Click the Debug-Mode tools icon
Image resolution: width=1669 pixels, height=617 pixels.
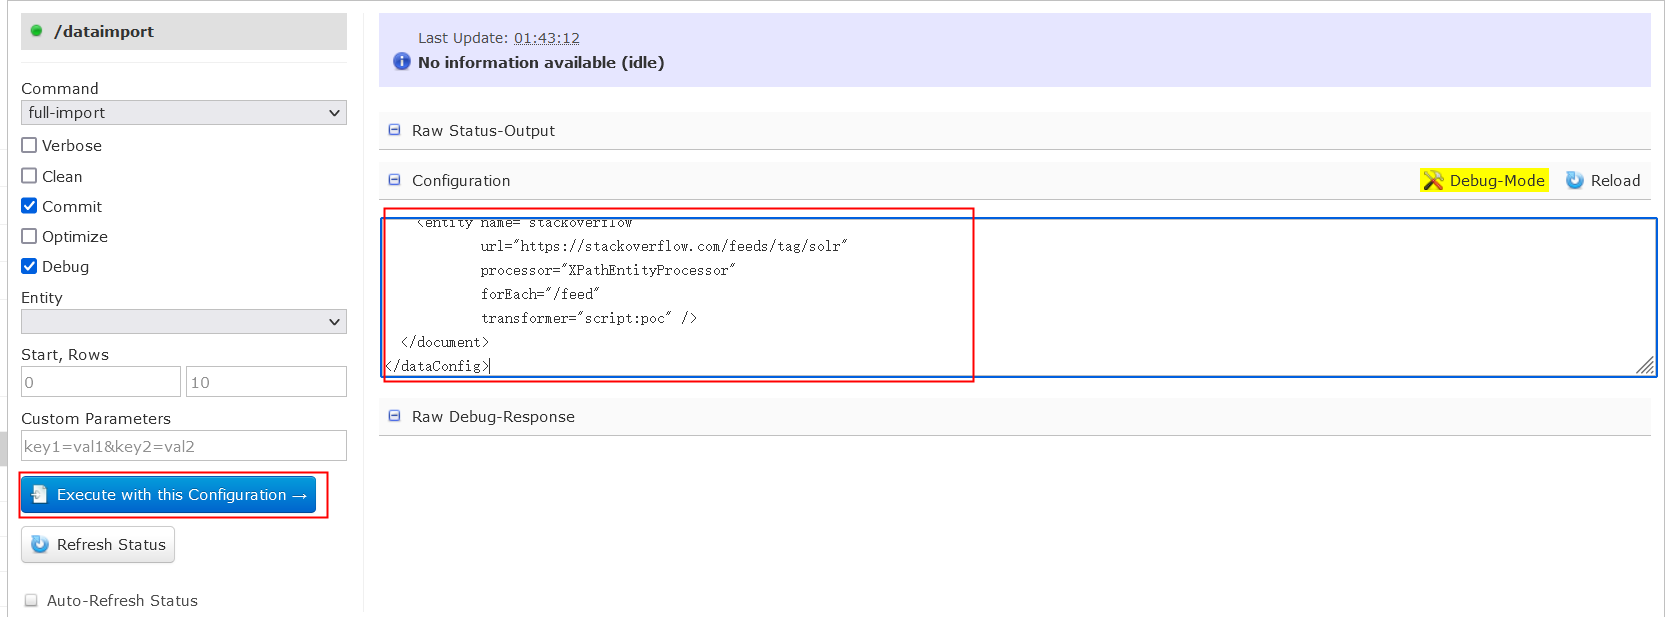coord(1433,180)
